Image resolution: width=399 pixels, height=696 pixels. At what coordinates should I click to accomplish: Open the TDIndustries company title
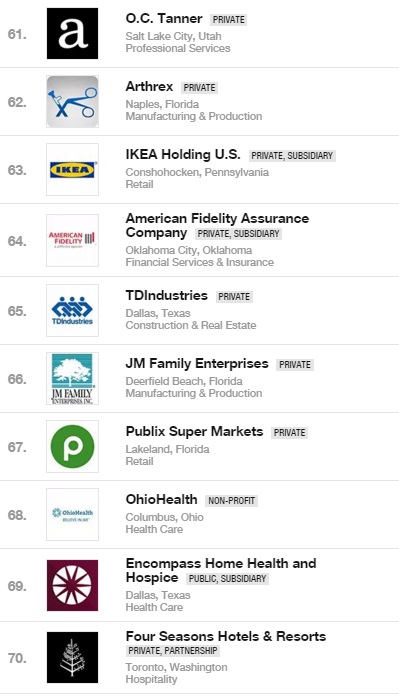coord(166,296)
